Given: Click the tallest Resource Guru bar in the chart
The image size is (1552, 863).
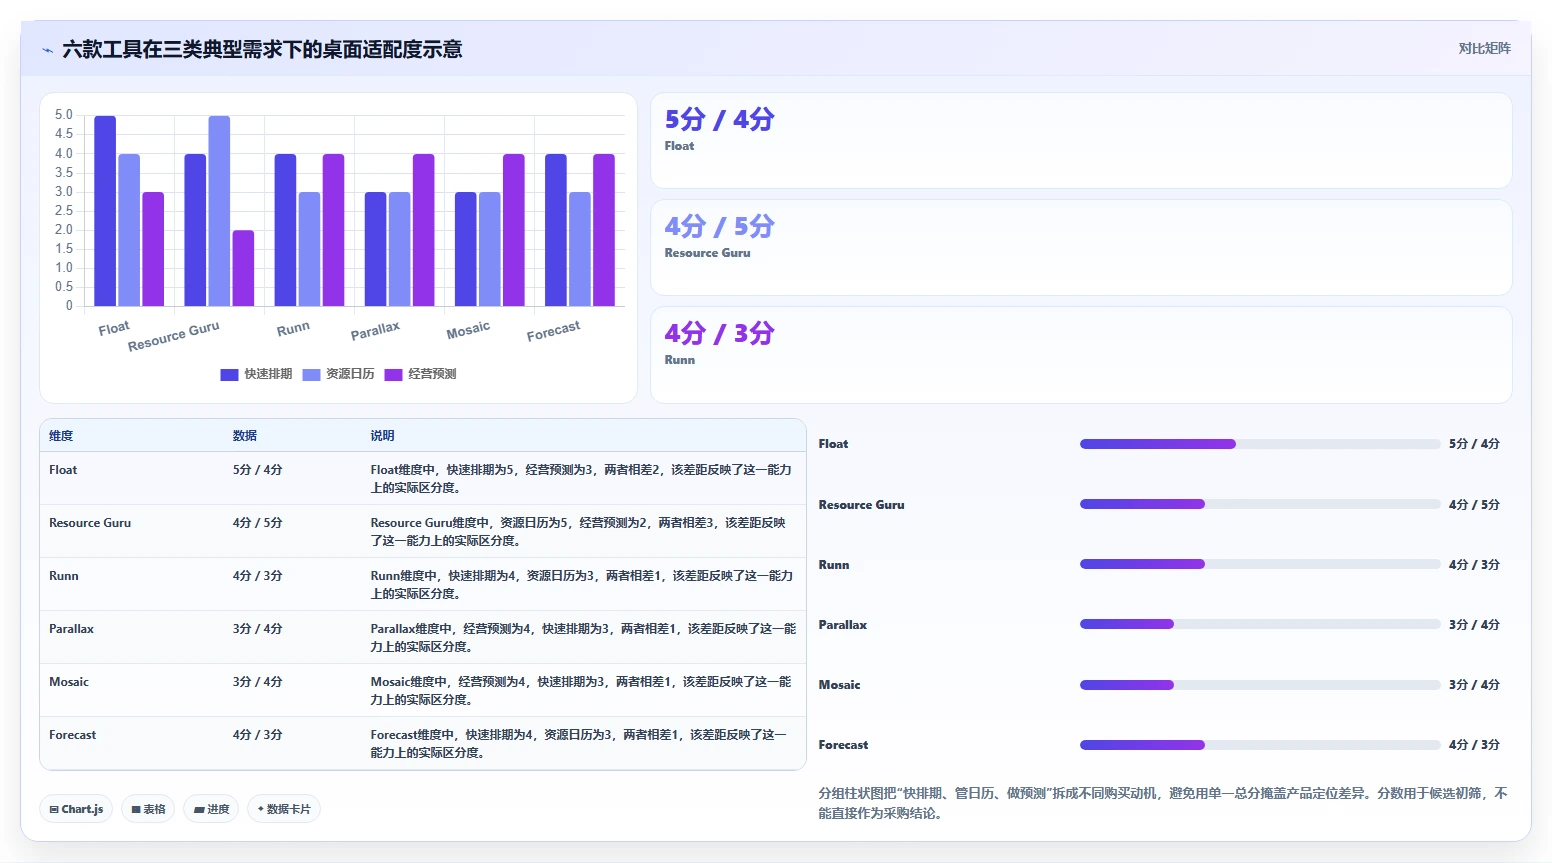Looking at the screenshot, I should coord(219,211).
